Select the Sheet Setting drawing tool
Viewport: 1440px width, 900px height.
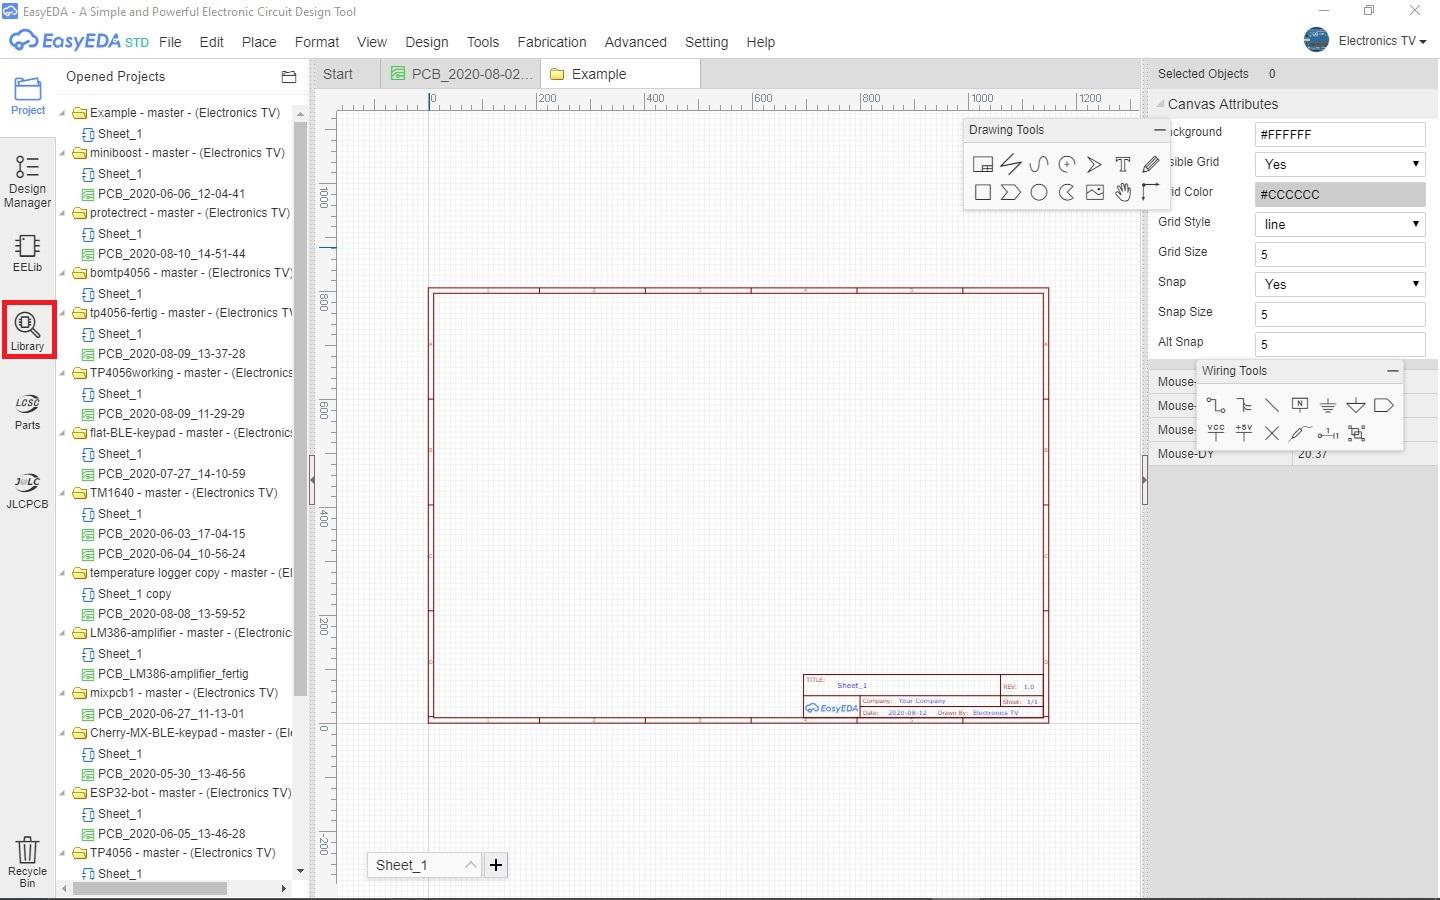[x=982, y=164]
